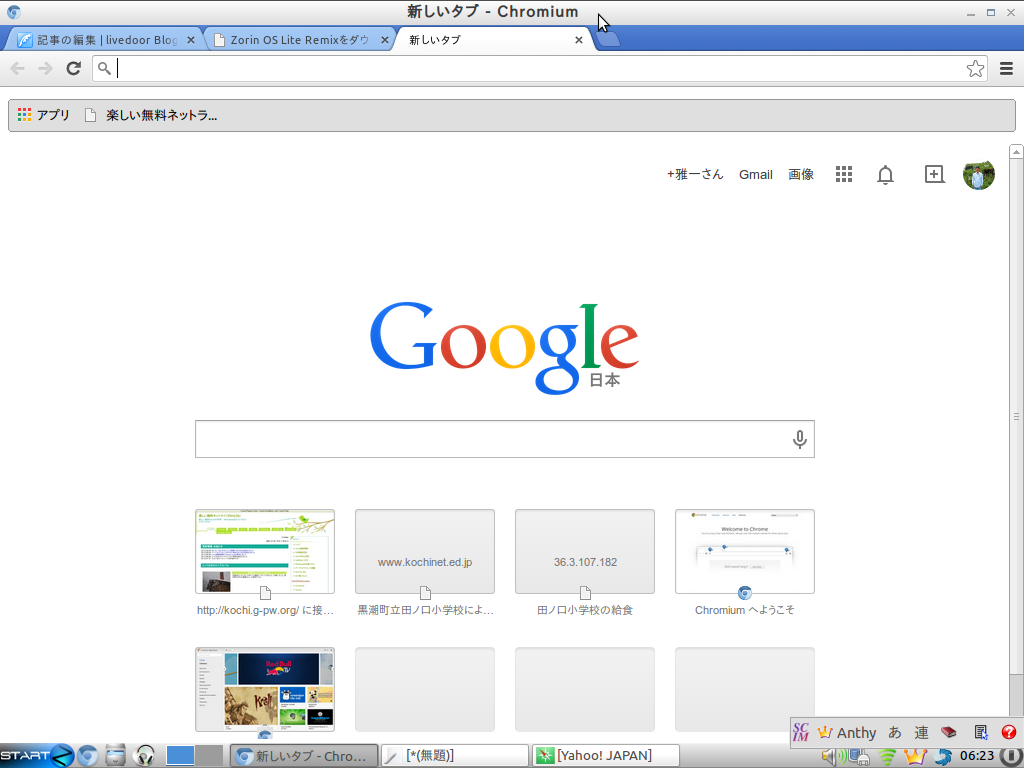The width and height of the screenshot is (1024, 768).
Task: Close the Zorin OS Lite Remix tab
Action: (x=385, y=40)
